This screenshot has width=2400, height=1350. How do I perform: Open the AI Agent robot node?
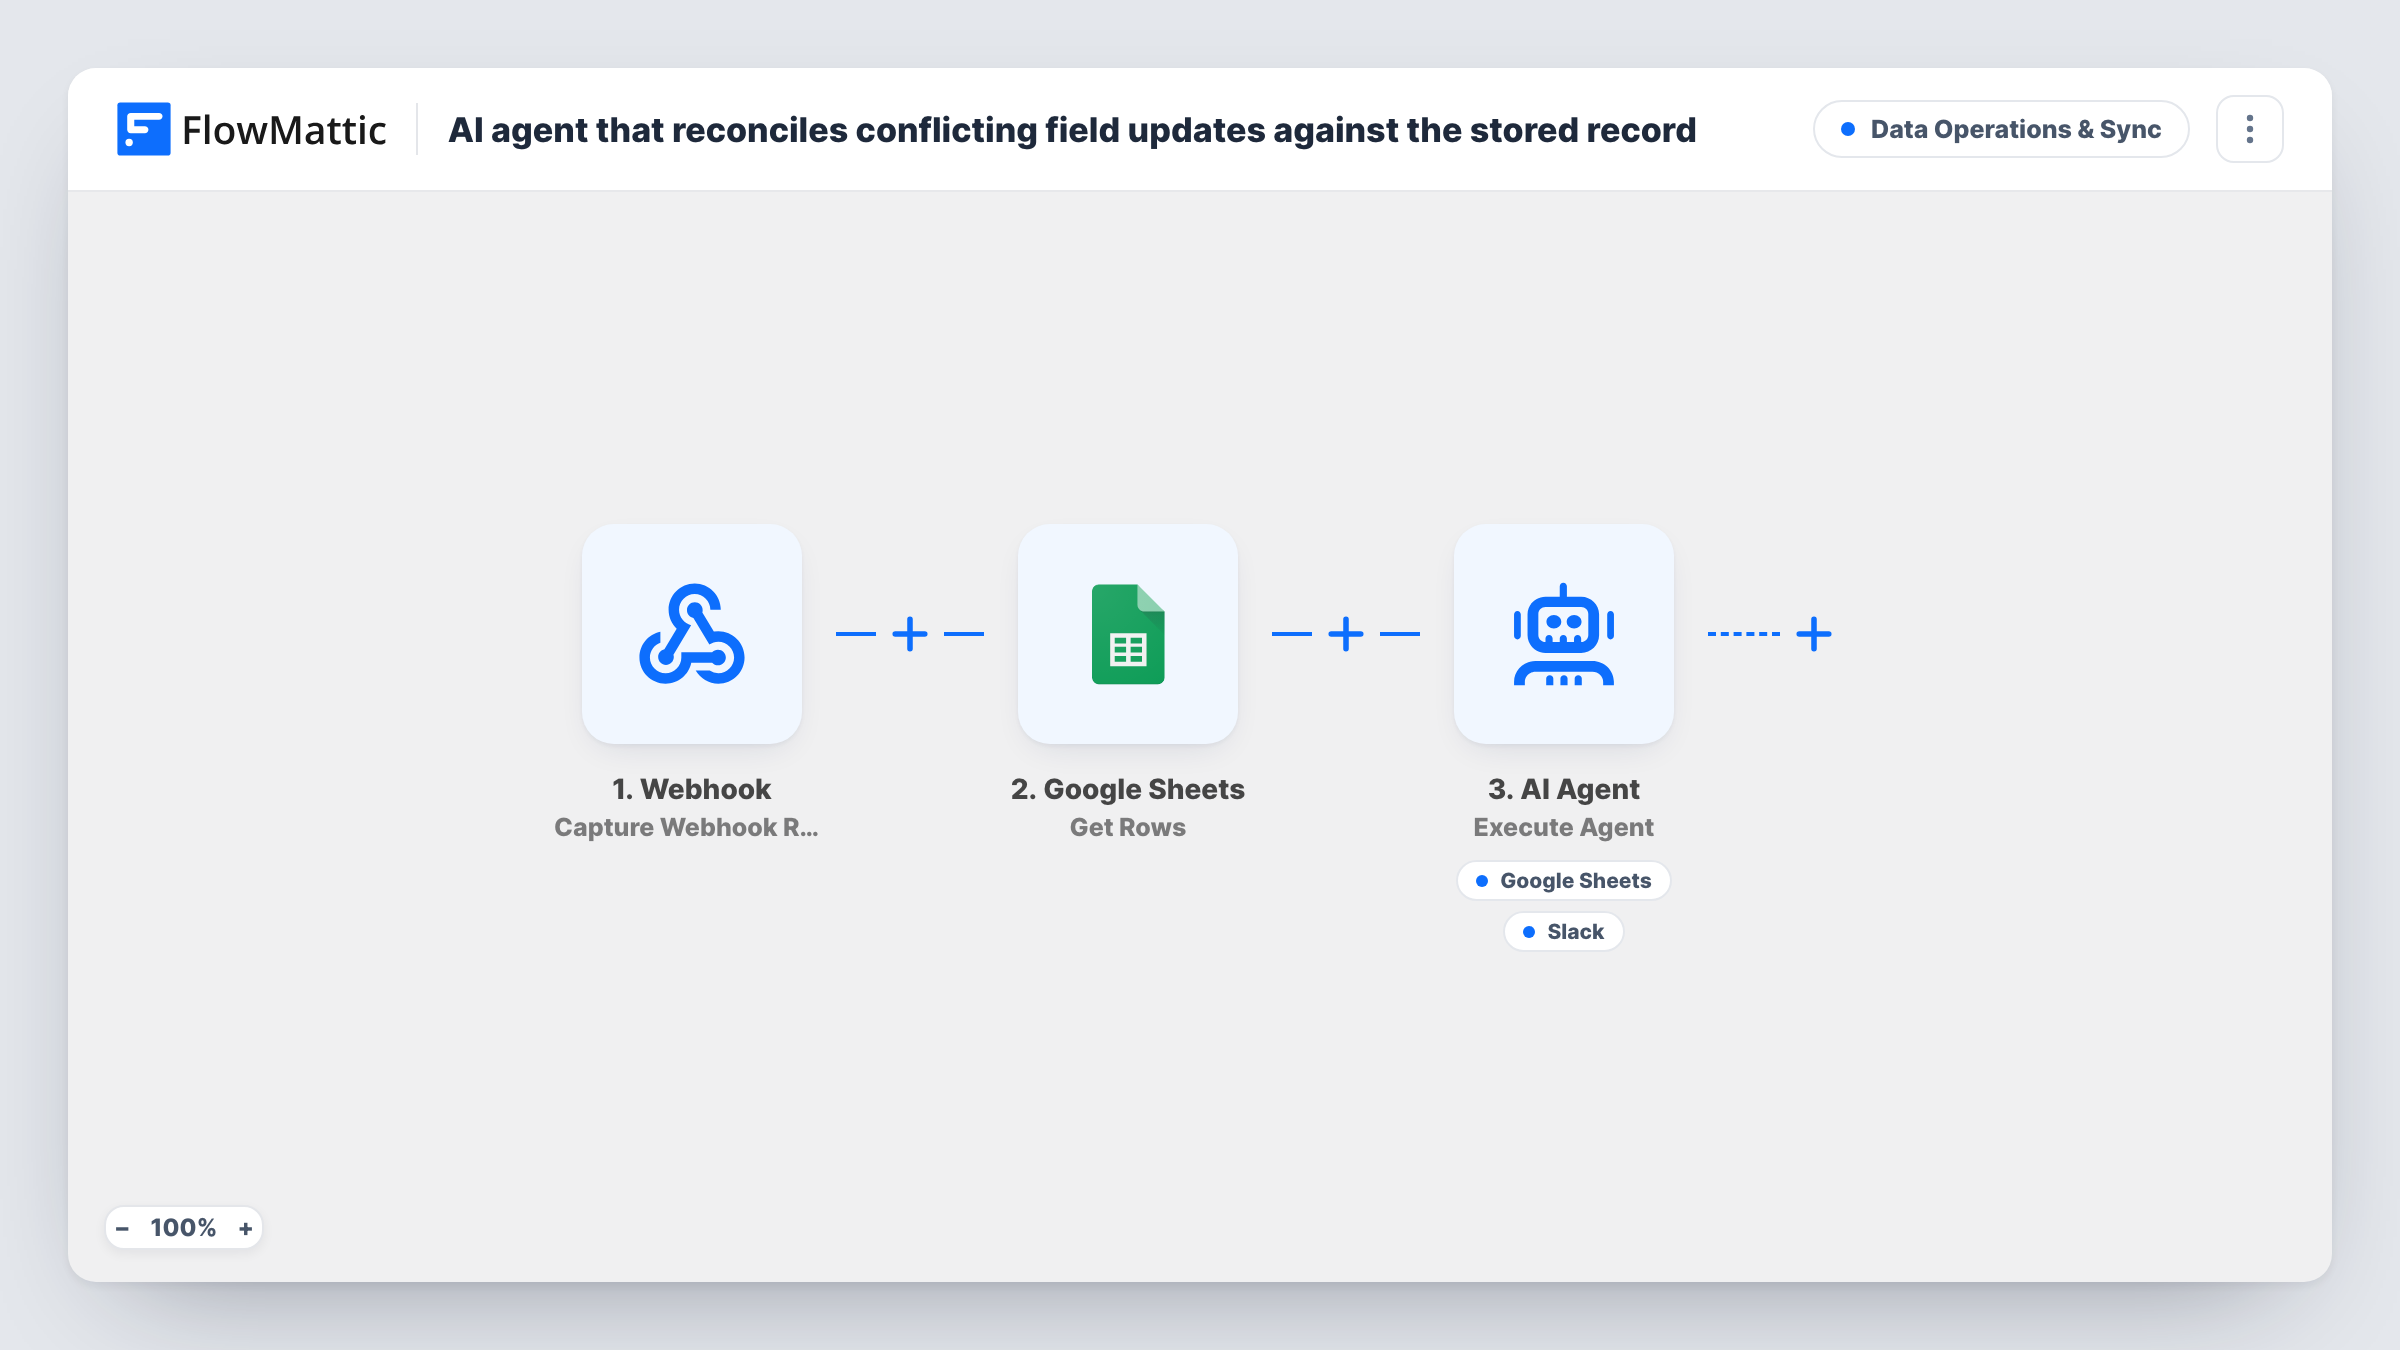(x=1564, y=634)
